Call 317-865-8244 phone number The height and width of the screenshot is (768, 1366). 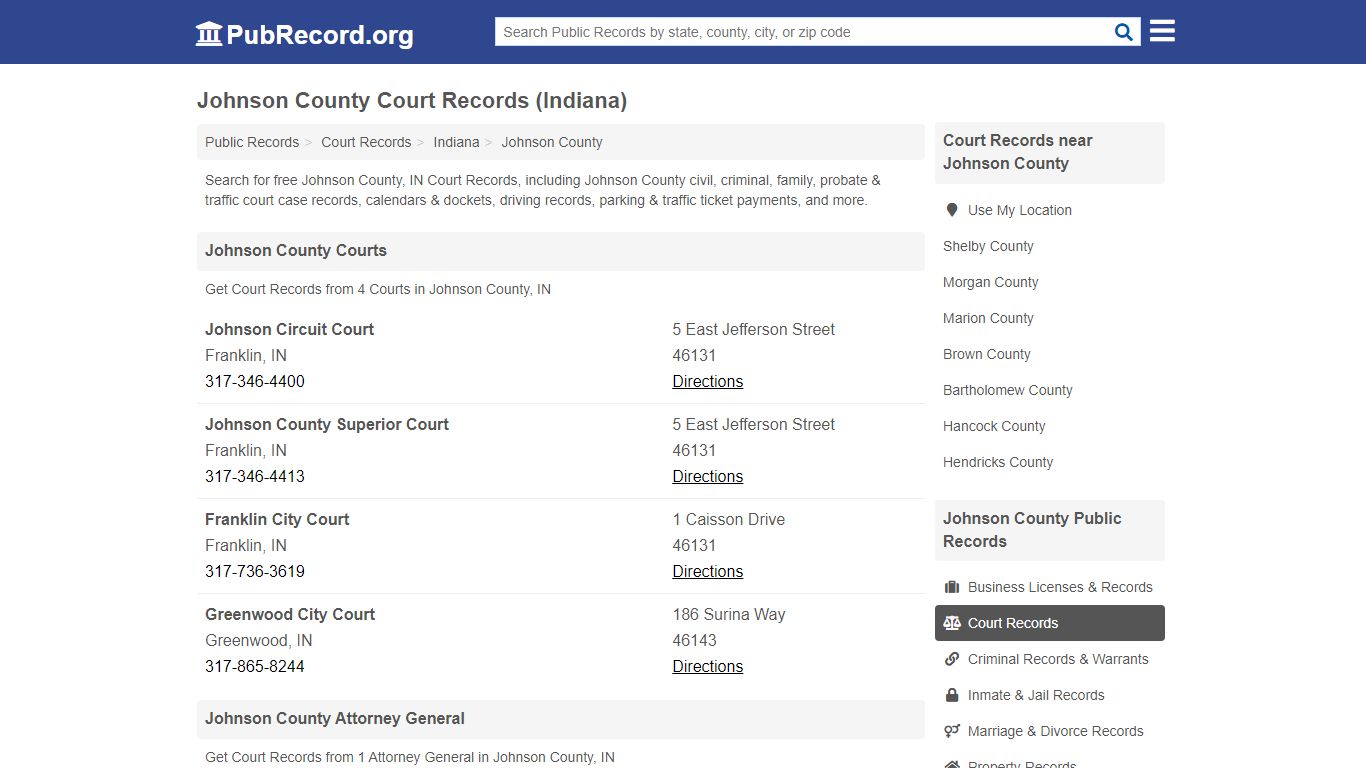click(x=255, y=666)
